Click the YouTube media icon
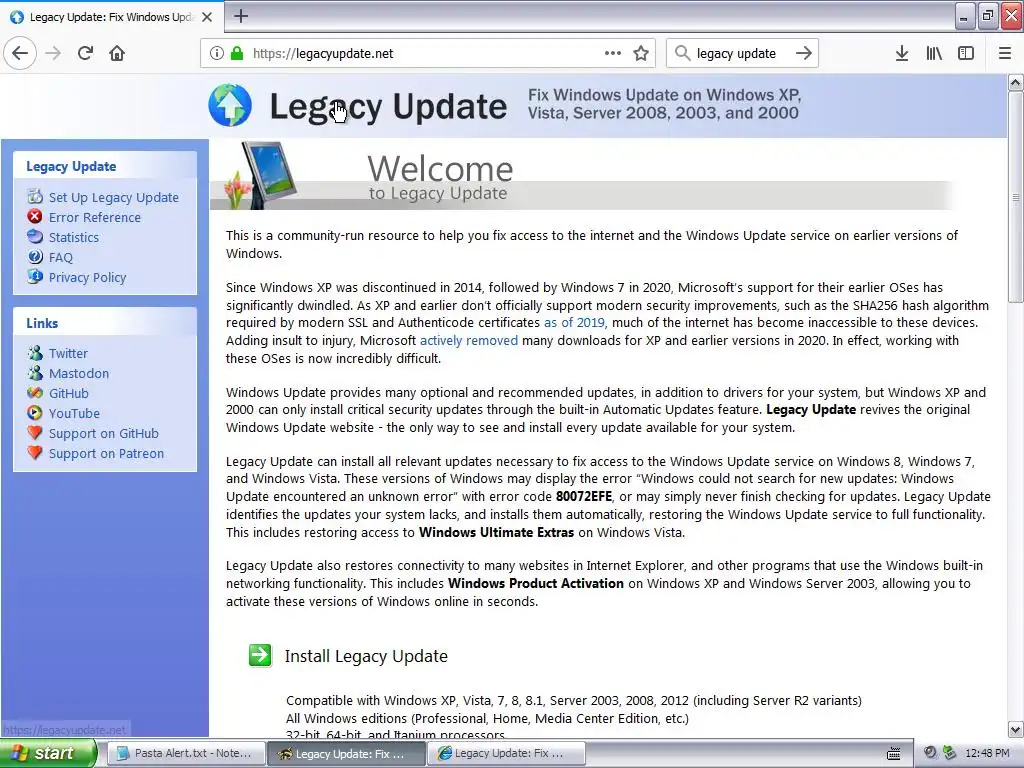 (x=35, y=413)
